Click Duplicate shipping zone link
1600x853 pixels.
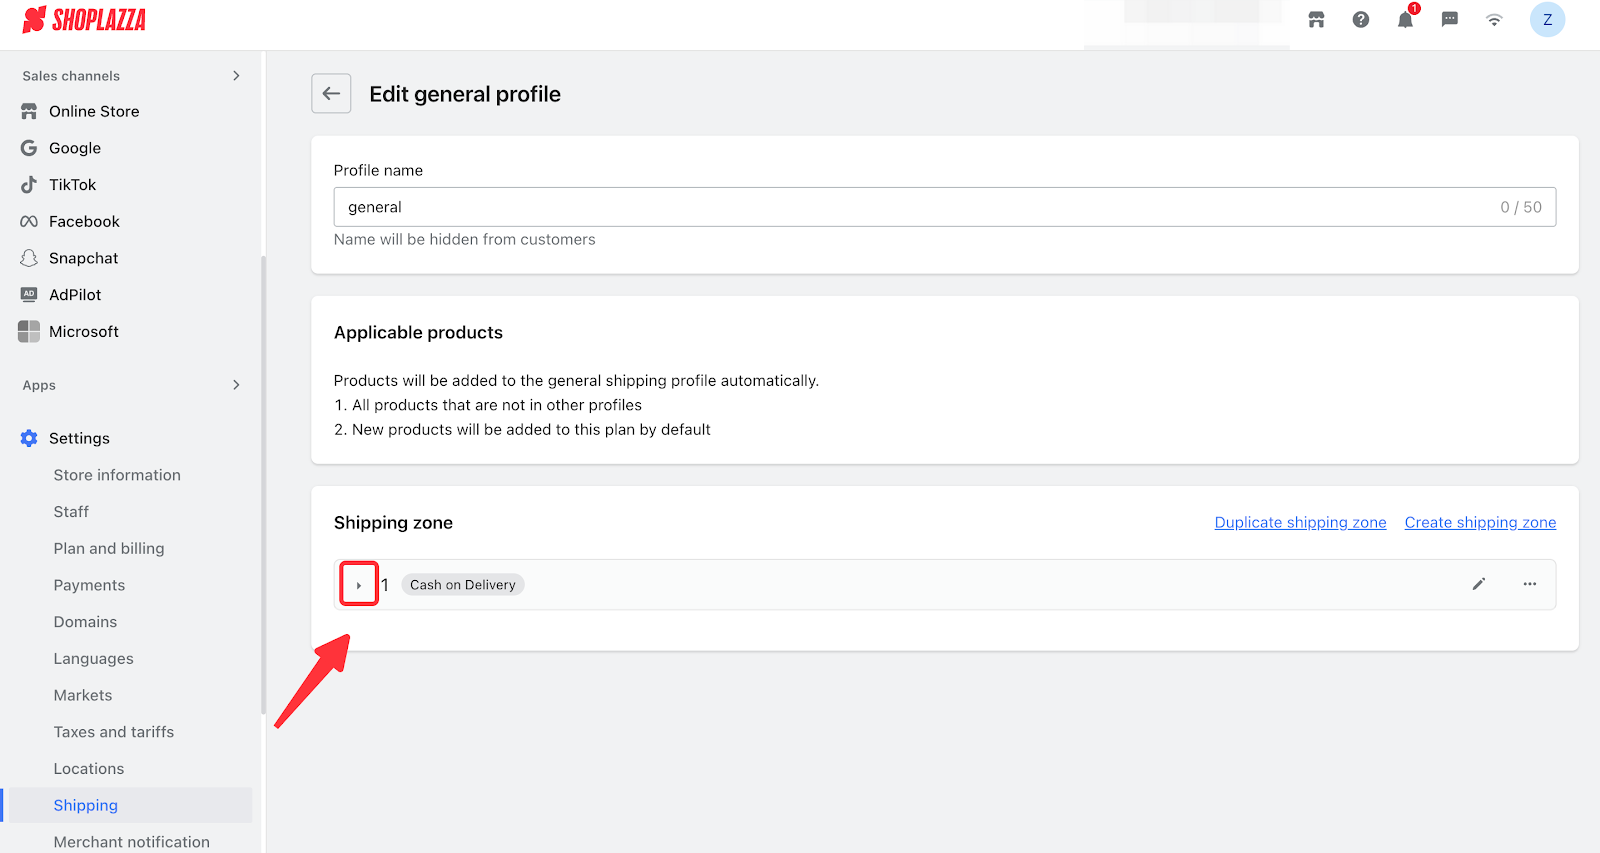point(1300,522)
